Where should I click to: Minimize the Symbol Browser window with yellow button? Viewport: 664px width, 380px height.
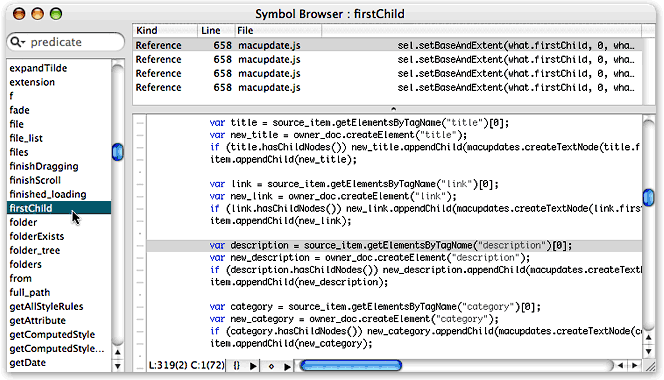pyautogui.click(x=37, y=14)
